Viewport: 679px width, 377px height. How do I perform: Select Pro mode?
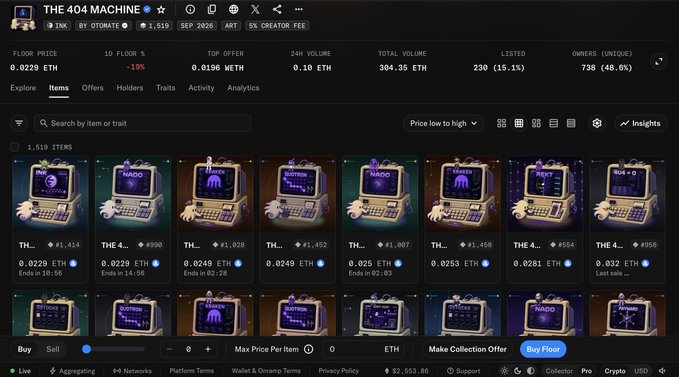(586, 371)
